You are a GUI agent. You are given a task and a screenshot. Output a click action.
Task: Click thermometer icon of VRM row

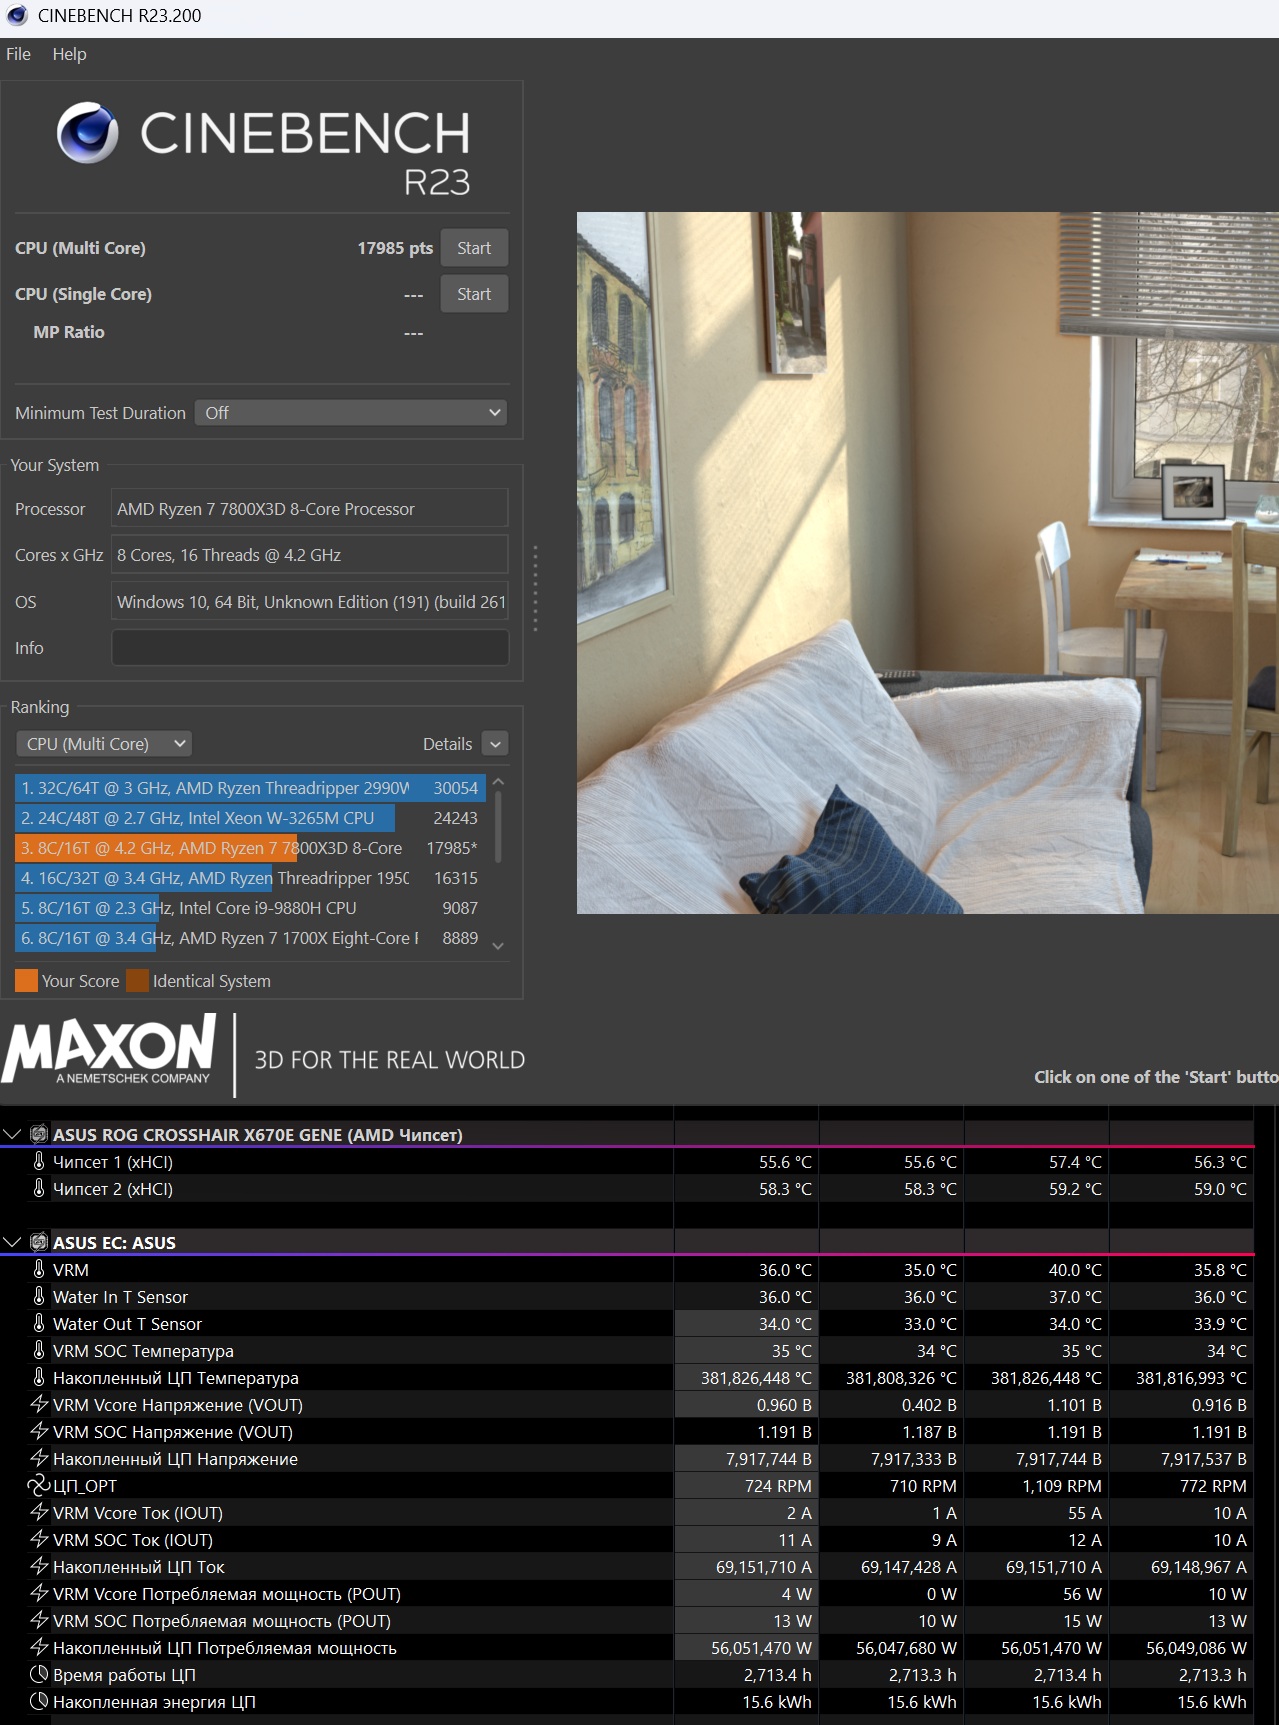click(39, 1269)
